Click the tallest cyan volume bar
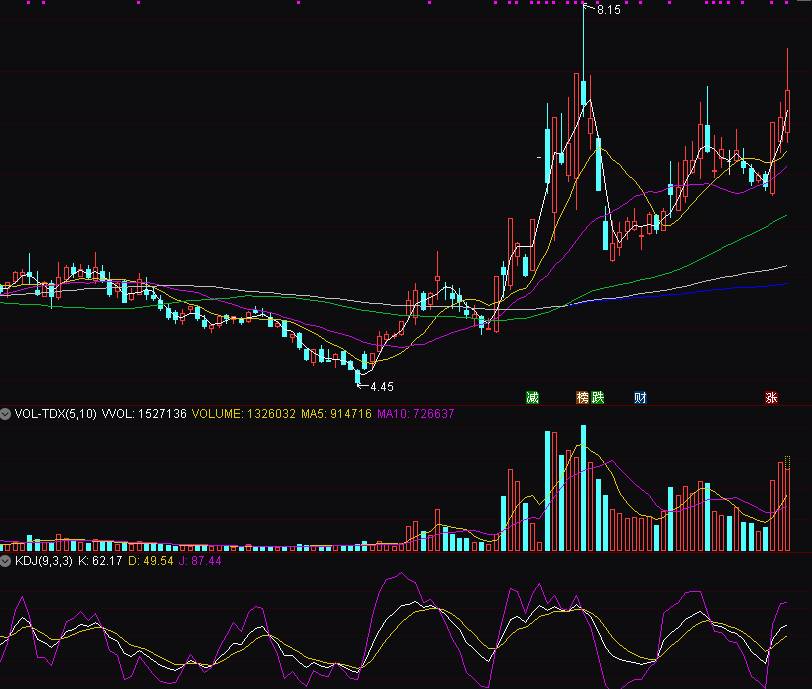Screen dimensions: 812x689 (x=583, y=488)
